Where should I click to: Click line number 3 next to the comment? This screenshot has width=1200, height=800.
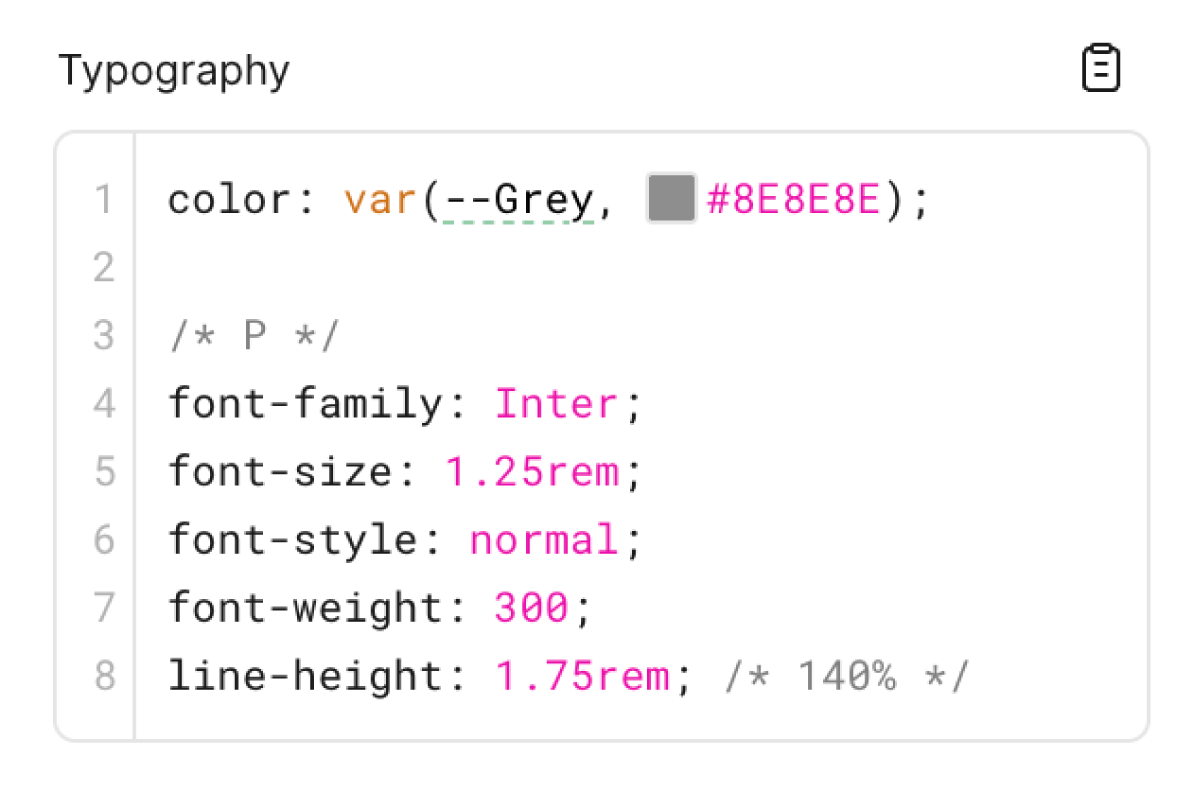[104, 336]
